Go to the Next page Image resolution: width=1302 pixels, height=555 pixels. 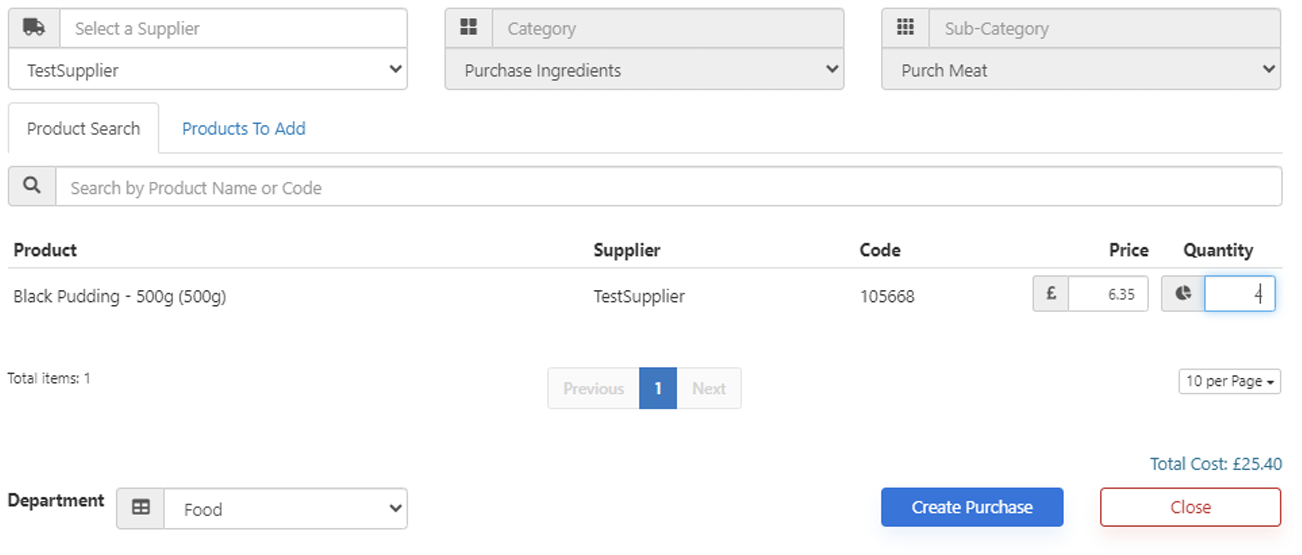click(709, 388)
